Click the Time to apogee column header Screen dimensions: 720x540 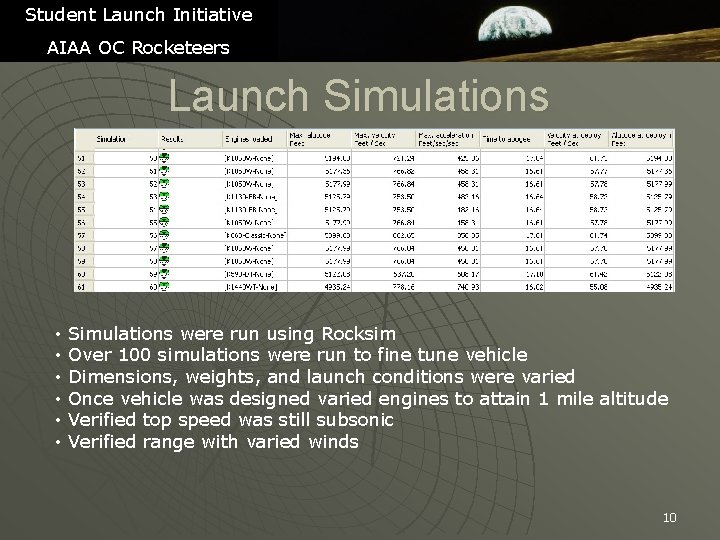pos(512,139)
